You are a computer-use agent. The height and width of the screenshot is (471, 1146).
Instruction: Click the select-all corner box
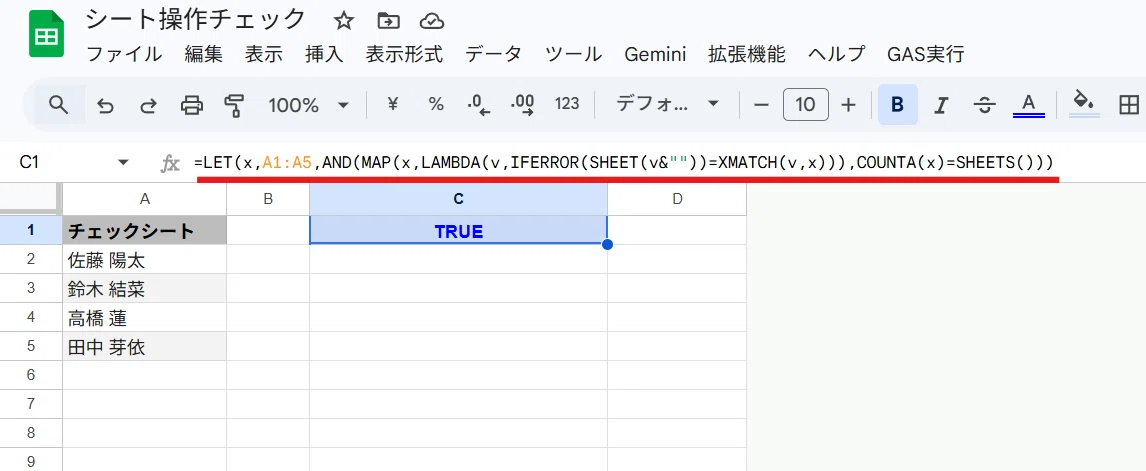31,198
